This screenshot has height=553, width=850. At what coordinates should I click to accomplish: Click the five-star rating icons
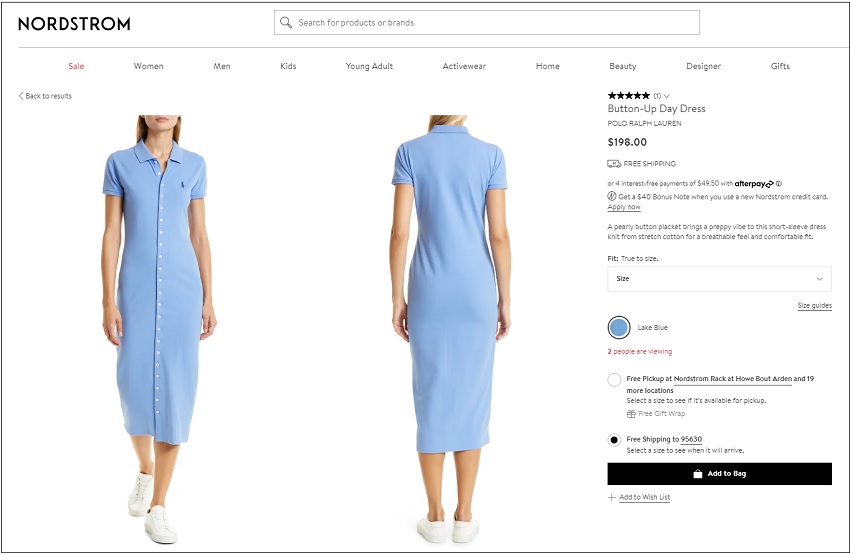(628, 95)
